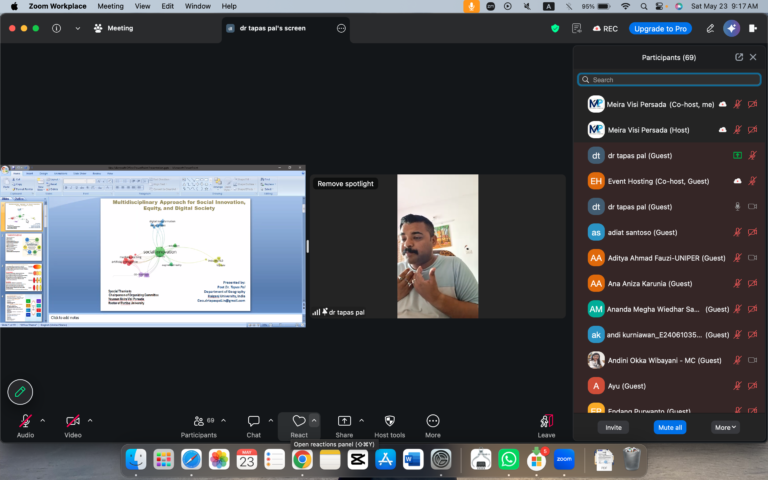Click Upgrade to Pro button
768x480 pixels.
point(660,28)
